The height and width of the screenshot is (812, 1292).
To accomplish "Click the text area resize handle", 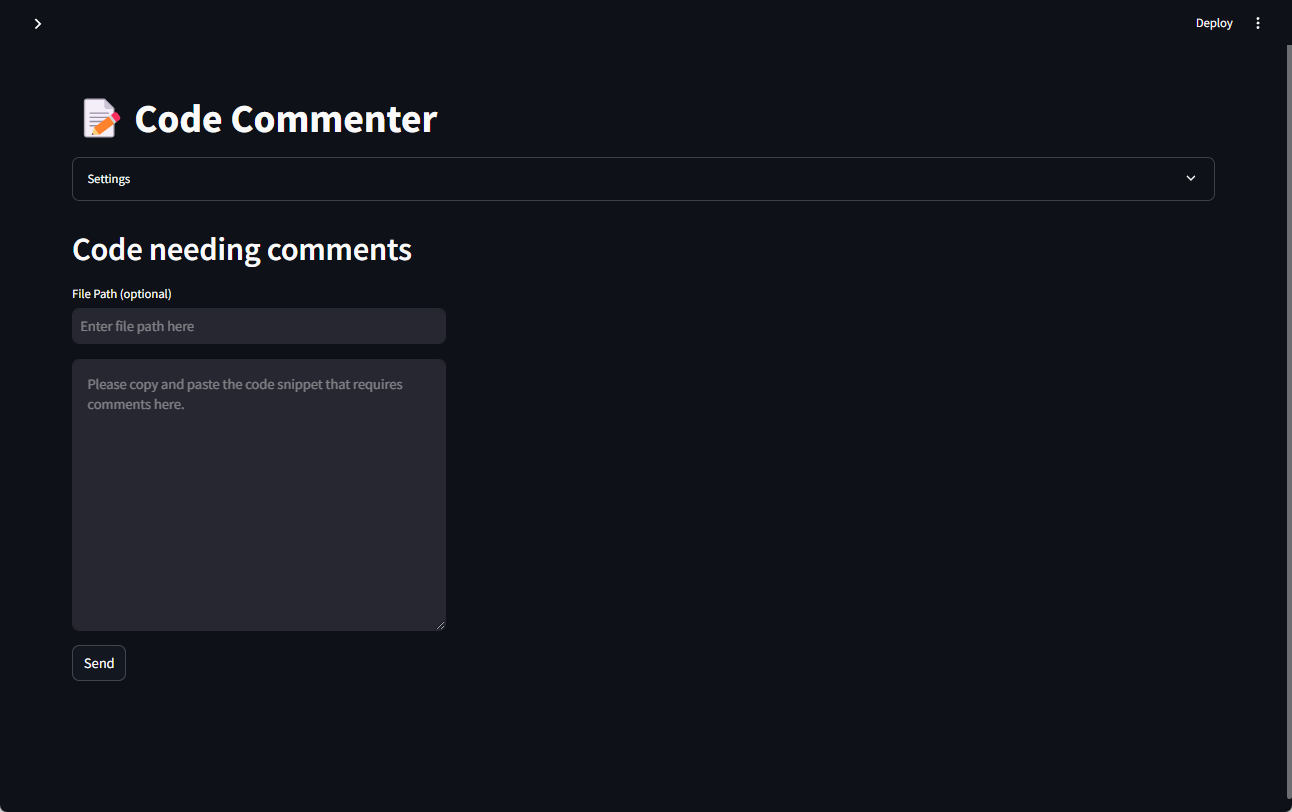I will tap(440, 625).
